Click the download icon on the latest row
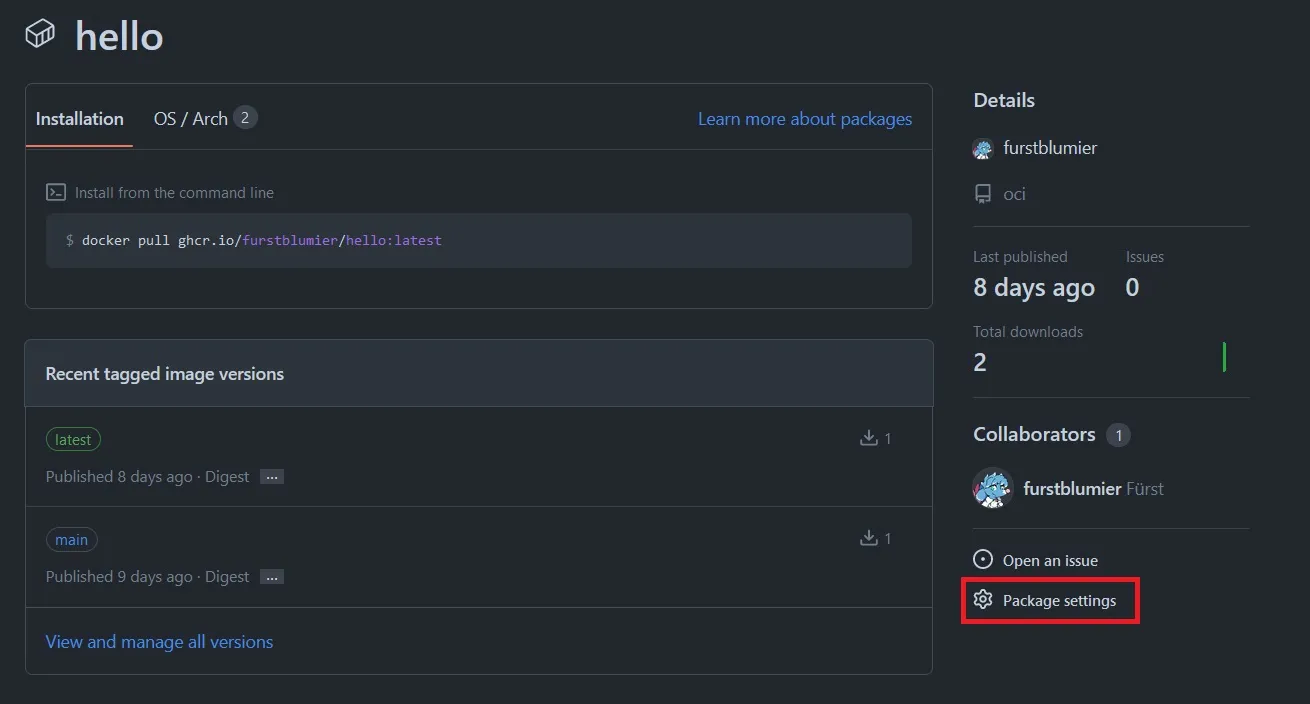Screen dimensions: 1310x704 point(868,438)
